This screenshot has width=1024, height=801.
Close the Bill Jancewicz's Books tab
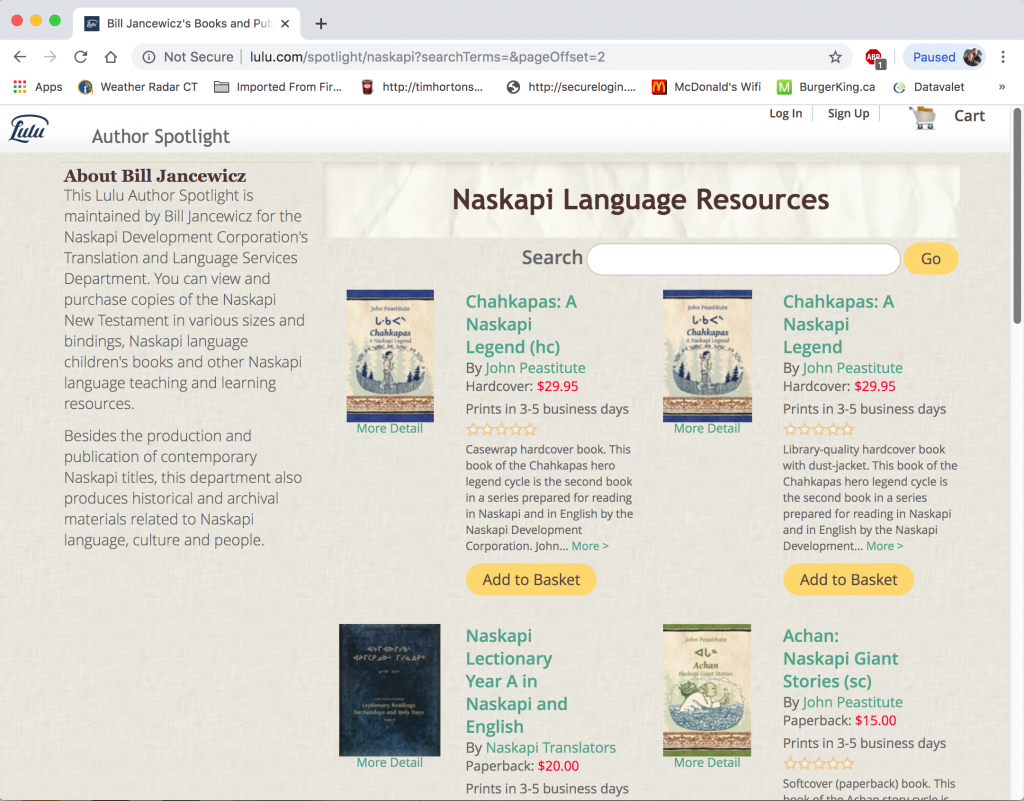285,24
